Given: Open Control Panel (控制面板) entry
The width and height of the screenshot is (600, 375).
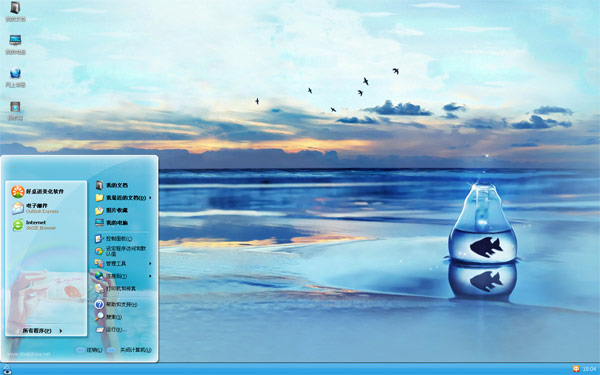Looking at the screenshot, I should [114, 239].
